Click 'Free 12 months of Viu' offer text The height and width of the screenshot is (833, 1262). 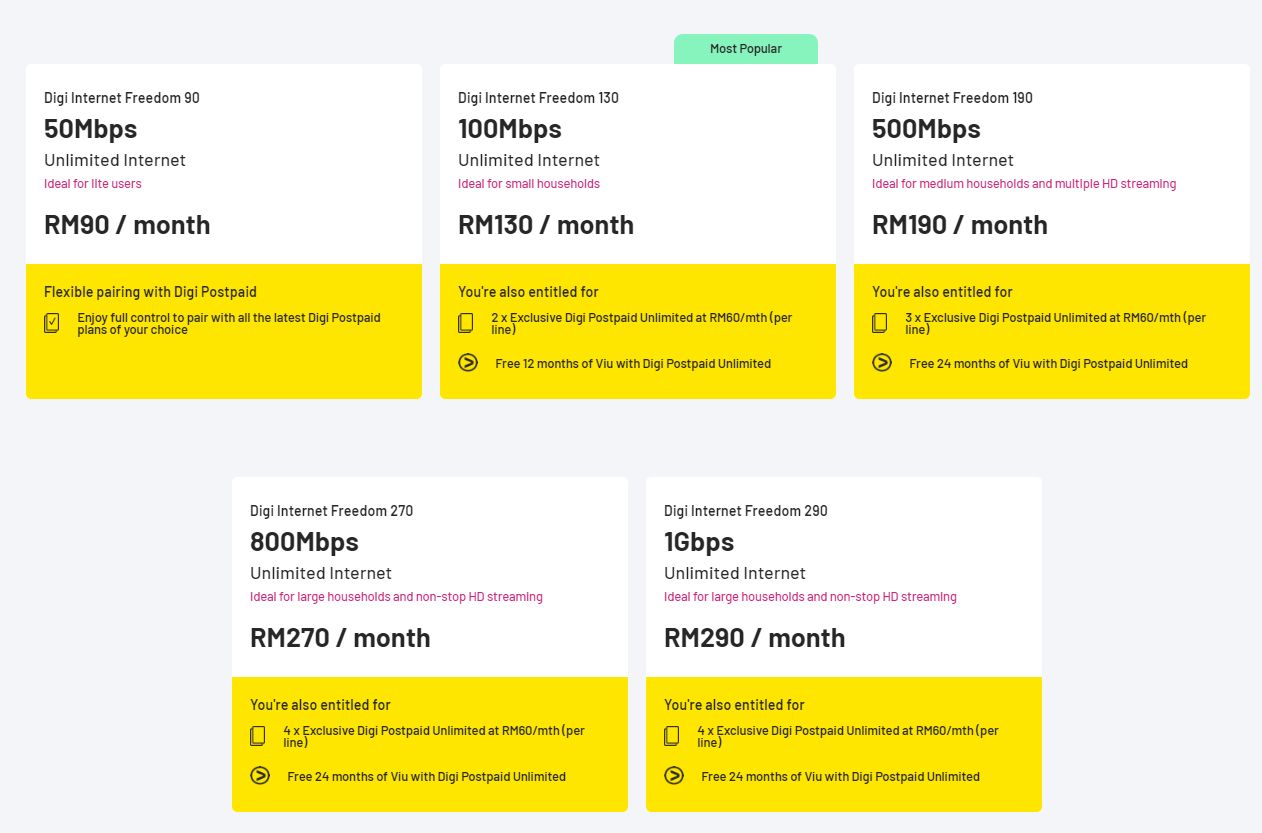point(632,364)
